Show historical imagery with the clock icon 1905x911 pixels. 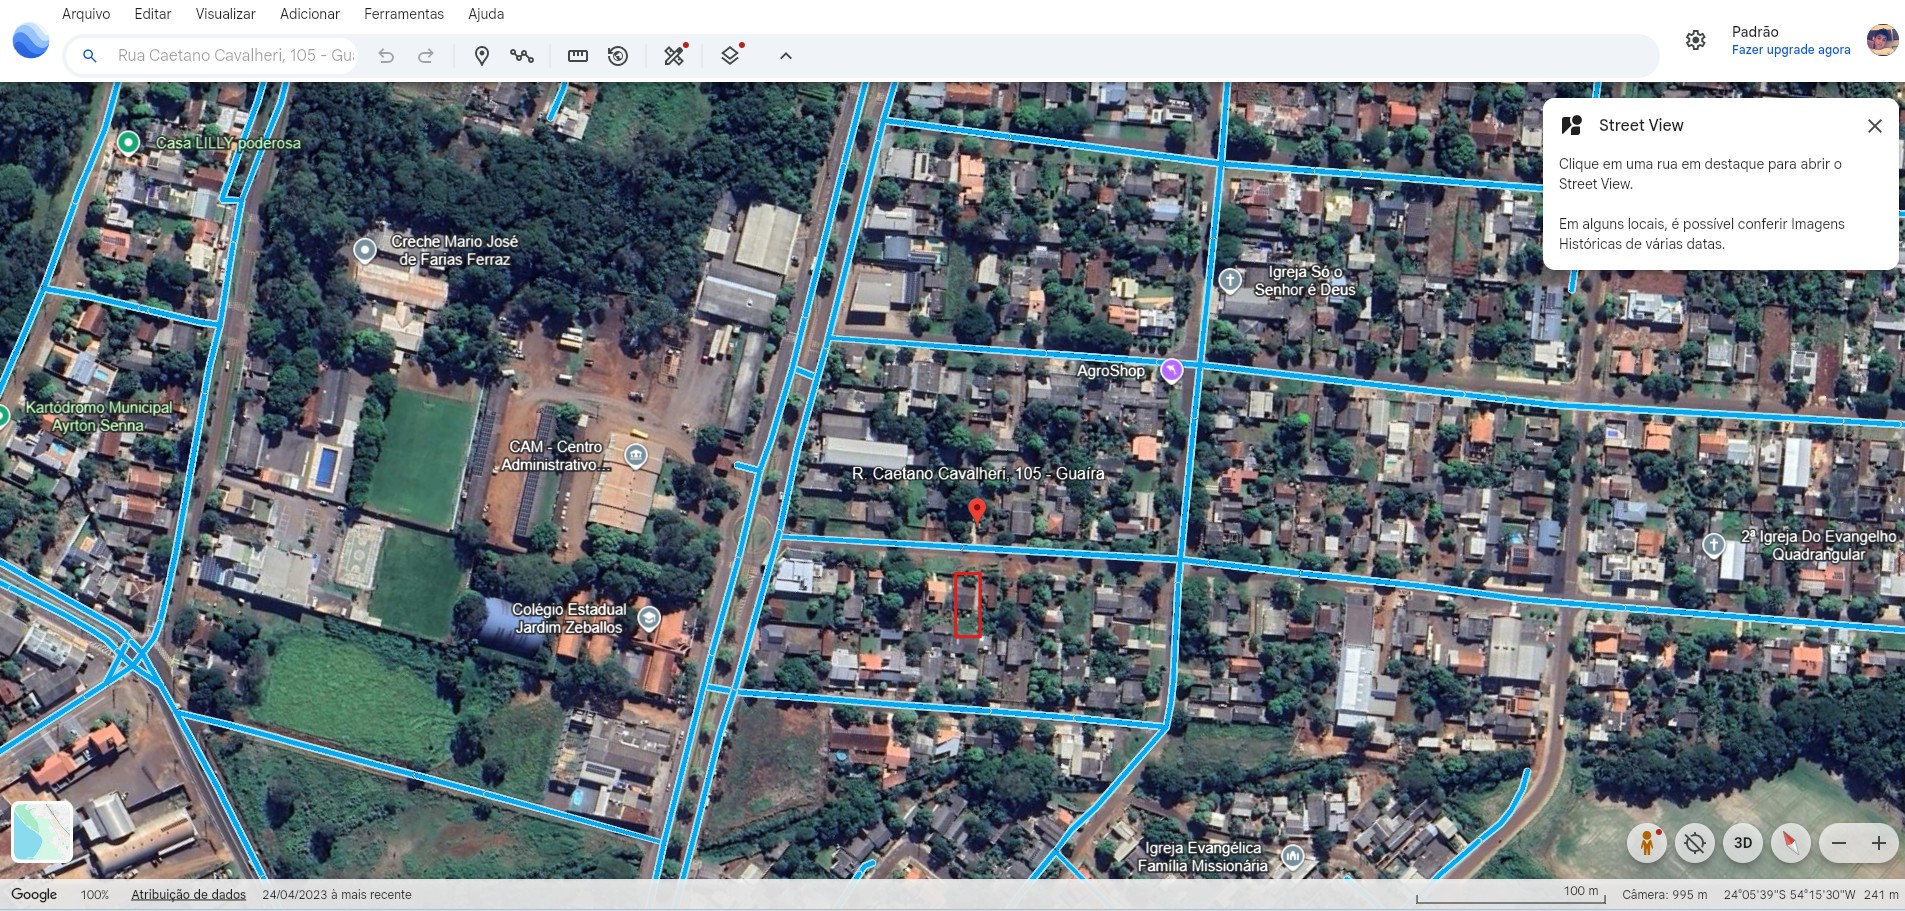pyautogui.click(x=618, y=56)
